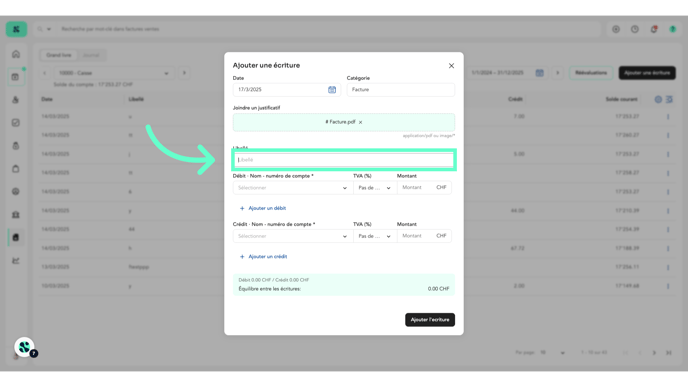688x387 pixels.
Task: Click the search magnifier icon
Action: tap(40, 29)
